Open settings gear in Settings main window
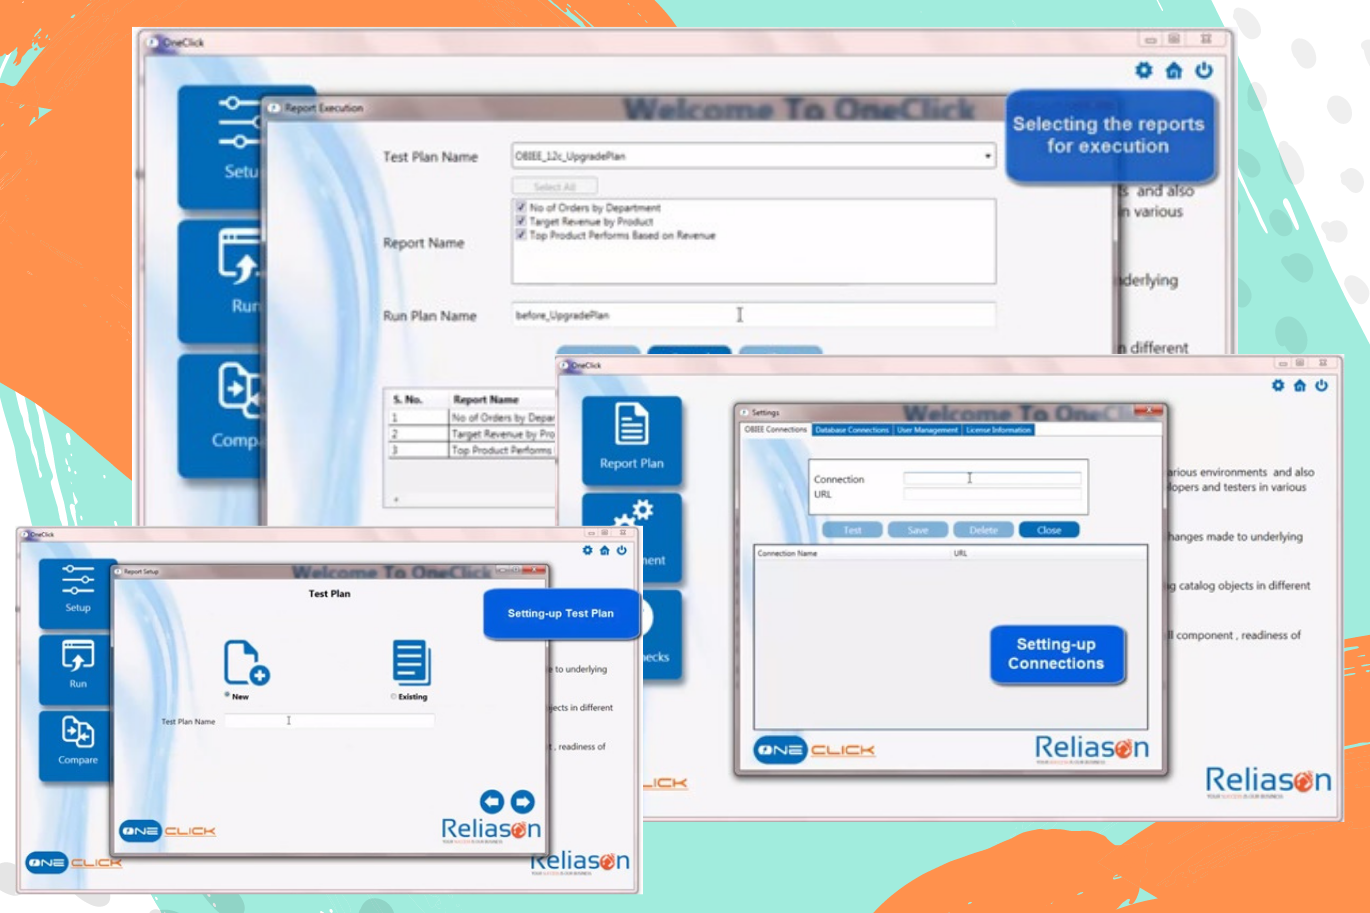This screenshot has width=1370, height=913. (x=1278, y=385)
